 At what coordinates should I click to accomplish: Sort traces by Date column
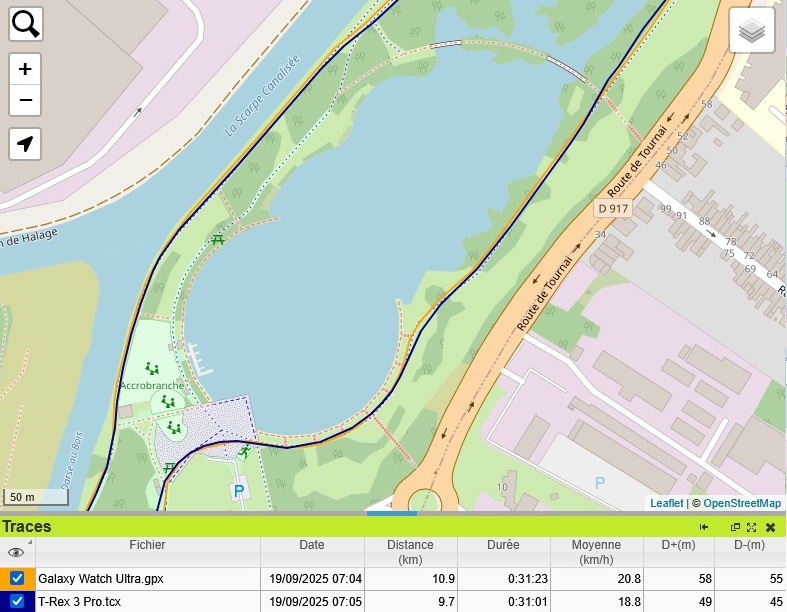312,545
